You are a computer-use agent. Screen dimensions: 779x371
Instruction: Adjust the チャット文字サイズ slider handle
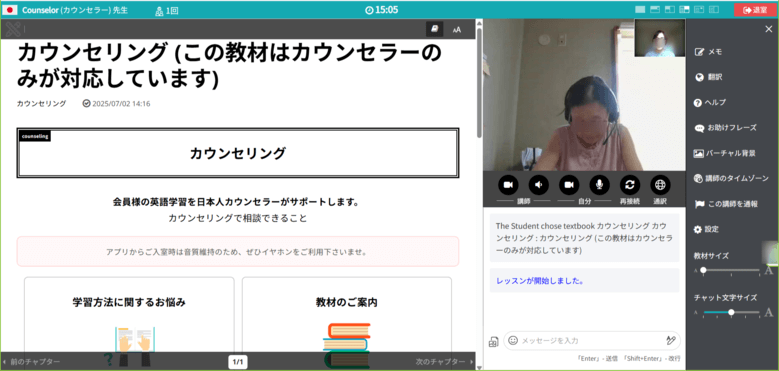pos(731,312)
